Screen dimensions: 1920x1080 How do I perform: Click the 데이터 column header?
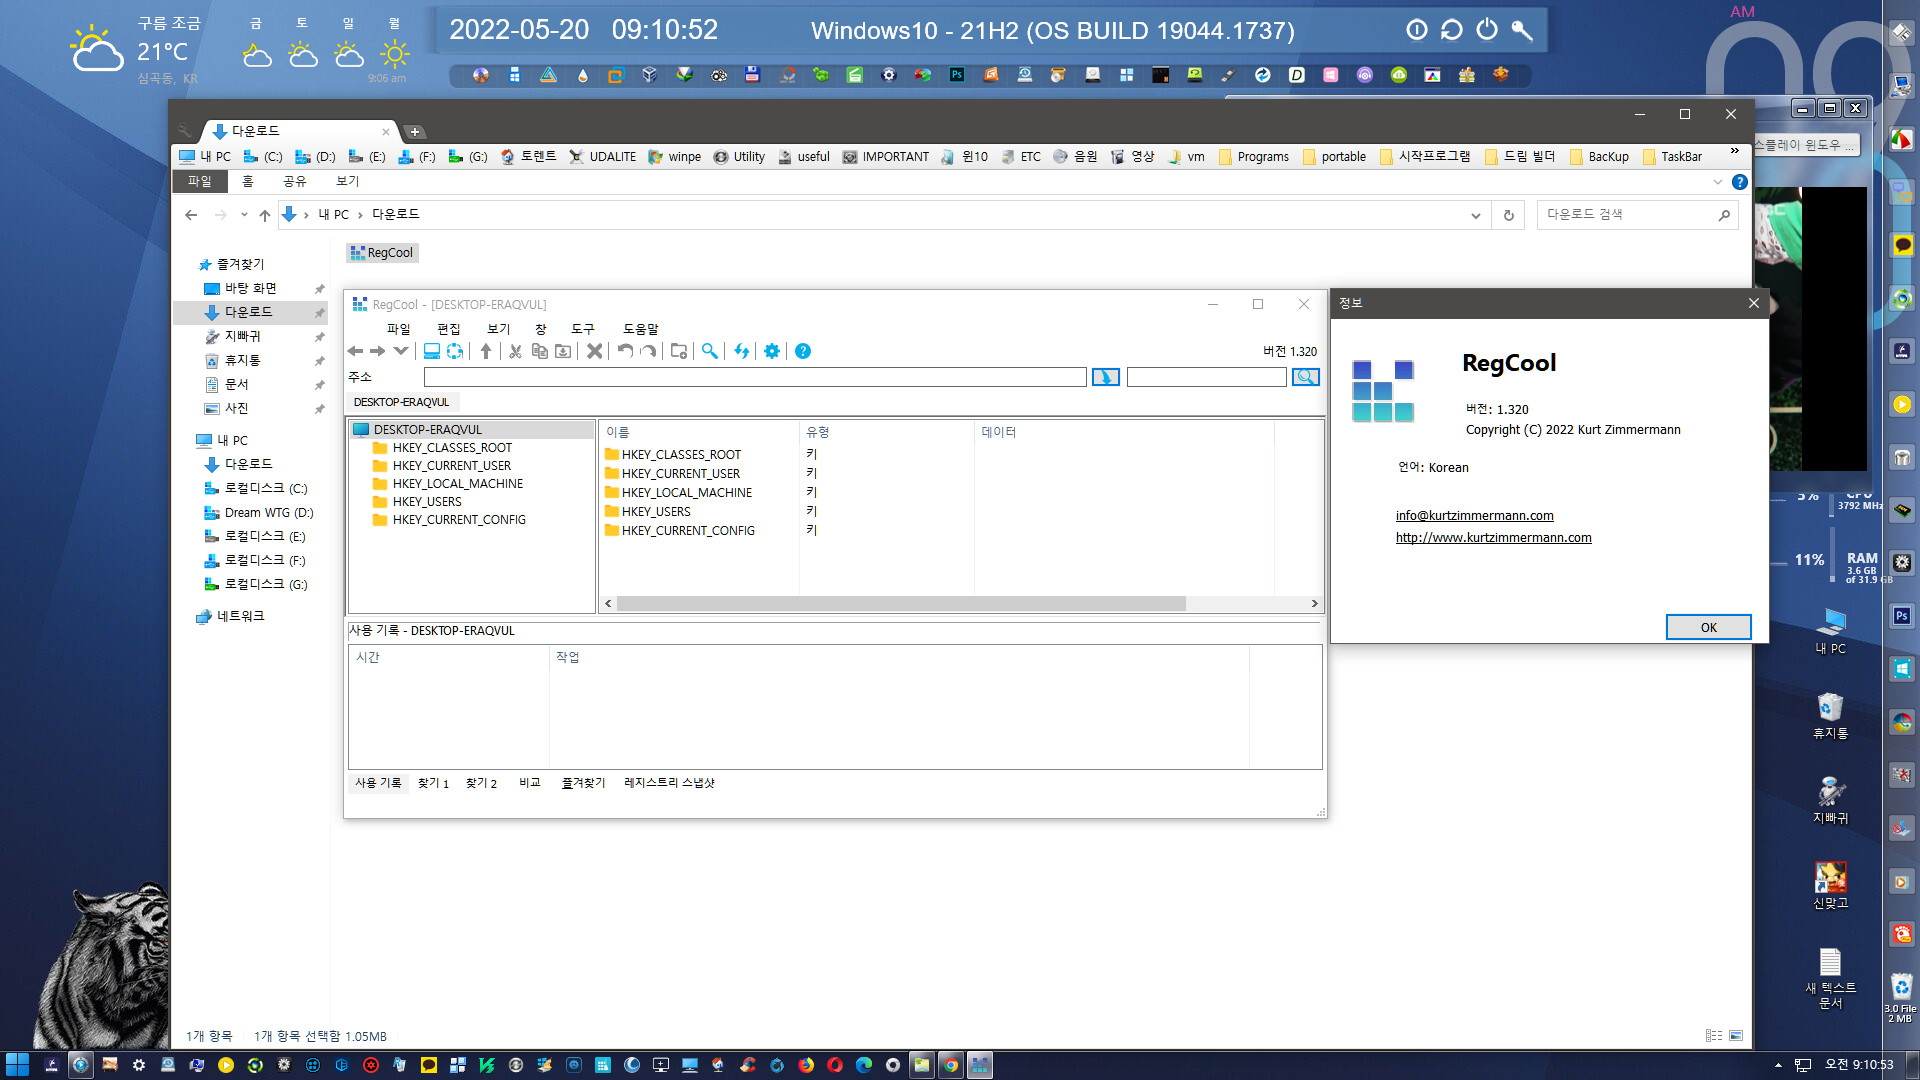point(1123,432)
